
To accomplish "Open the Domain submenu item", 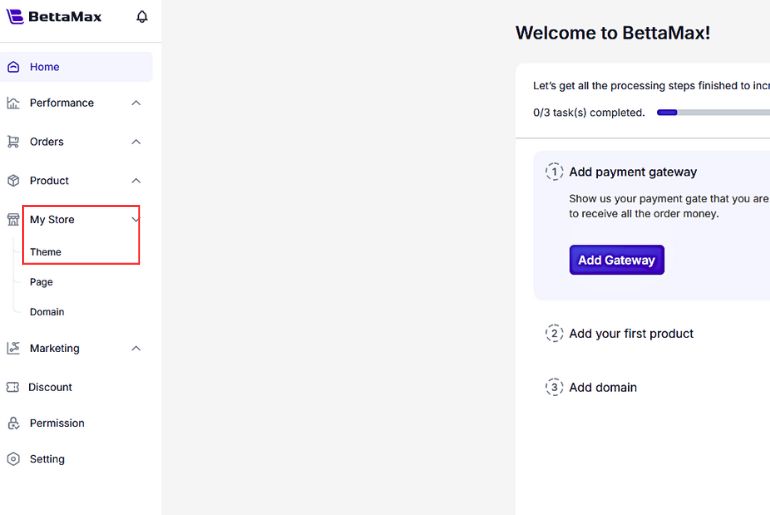I will (x=47, y=312).
